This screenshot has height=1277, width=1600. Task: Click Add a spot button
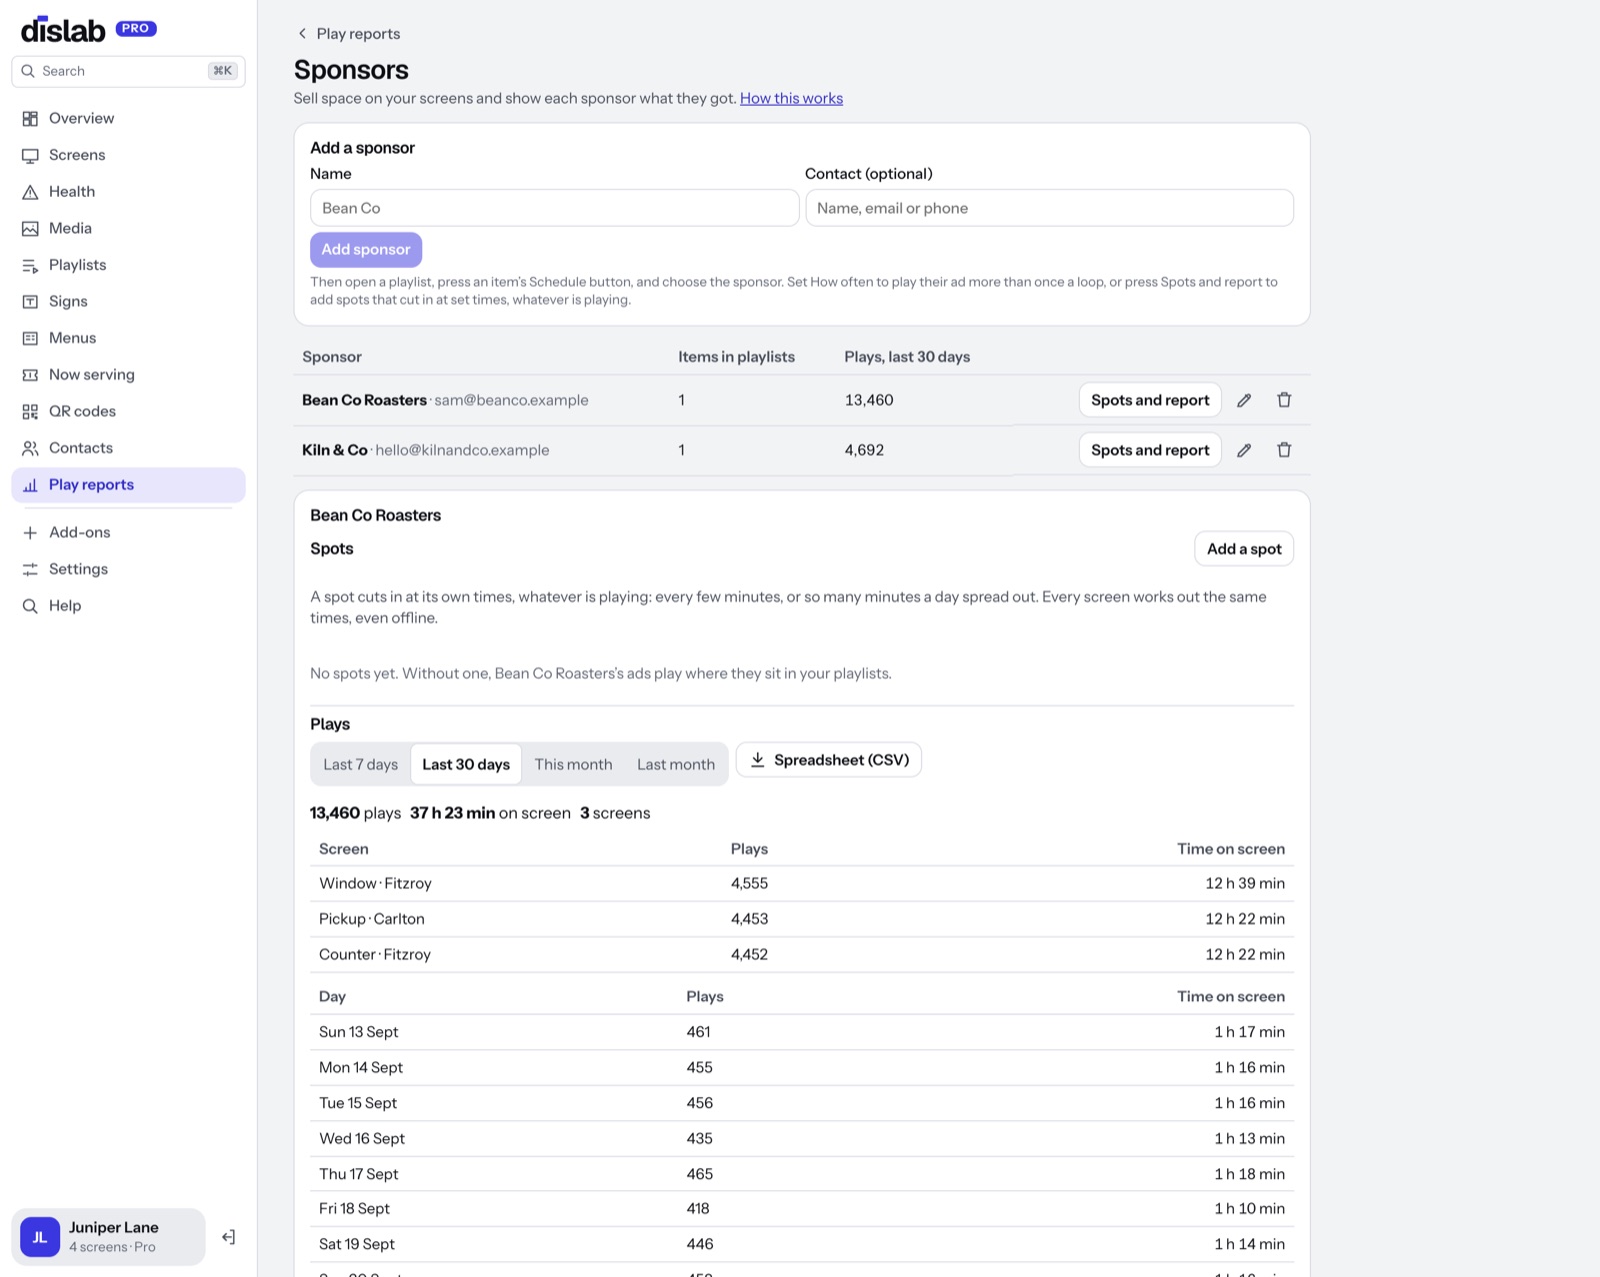click(x=1244, y=549)
